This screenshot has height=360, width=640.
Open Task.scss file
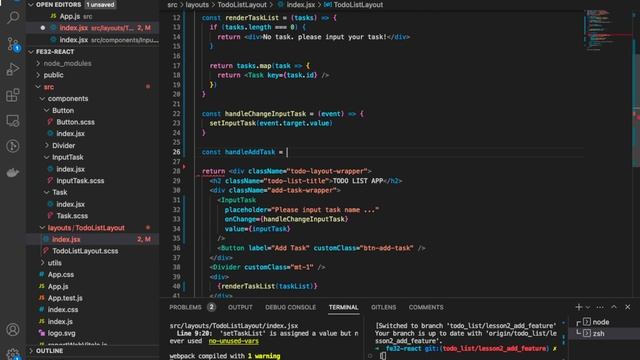coord(93,216)
